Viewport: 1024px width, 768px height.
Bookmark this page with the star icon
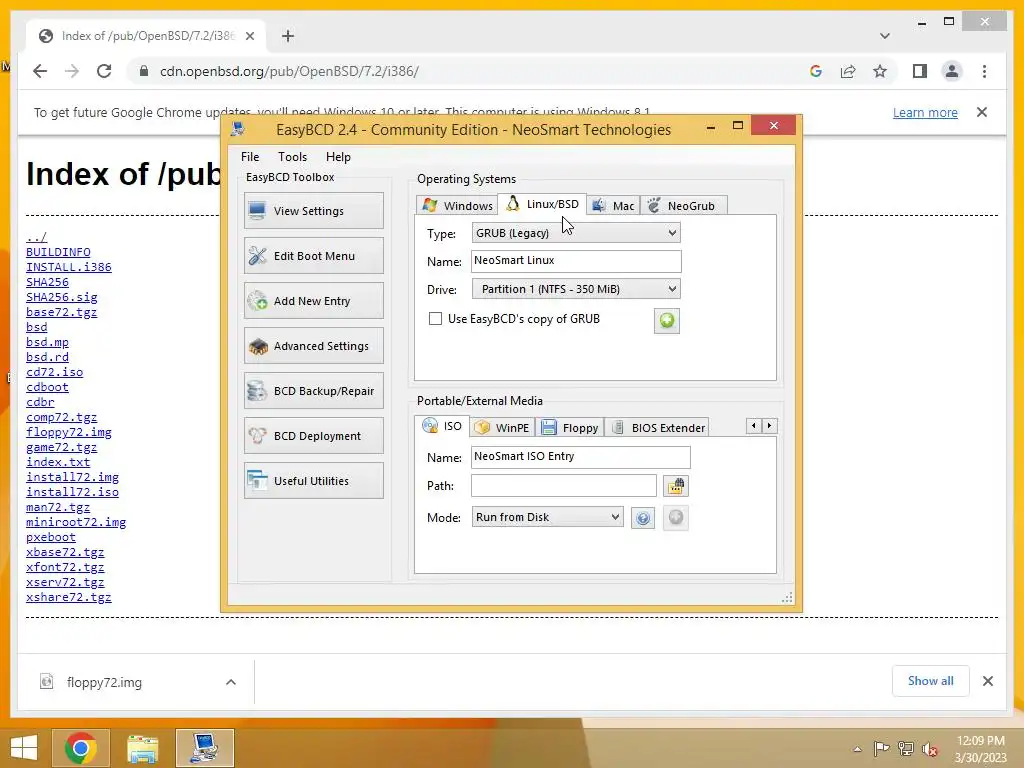(880, 71)
